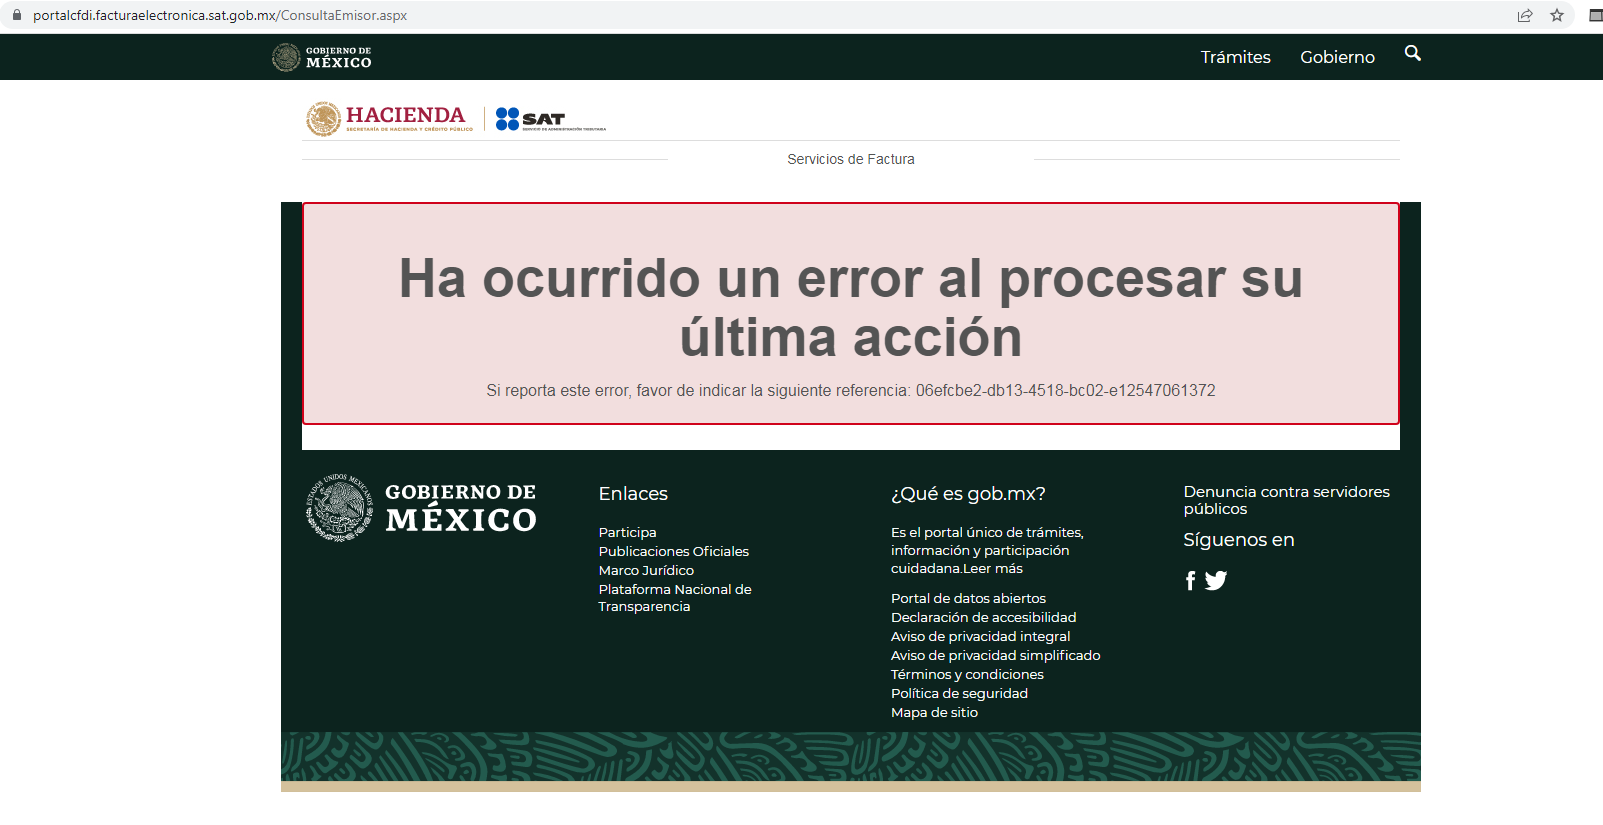
Task: Click the Servicios de Factura heading
Action: coord(851,159)
